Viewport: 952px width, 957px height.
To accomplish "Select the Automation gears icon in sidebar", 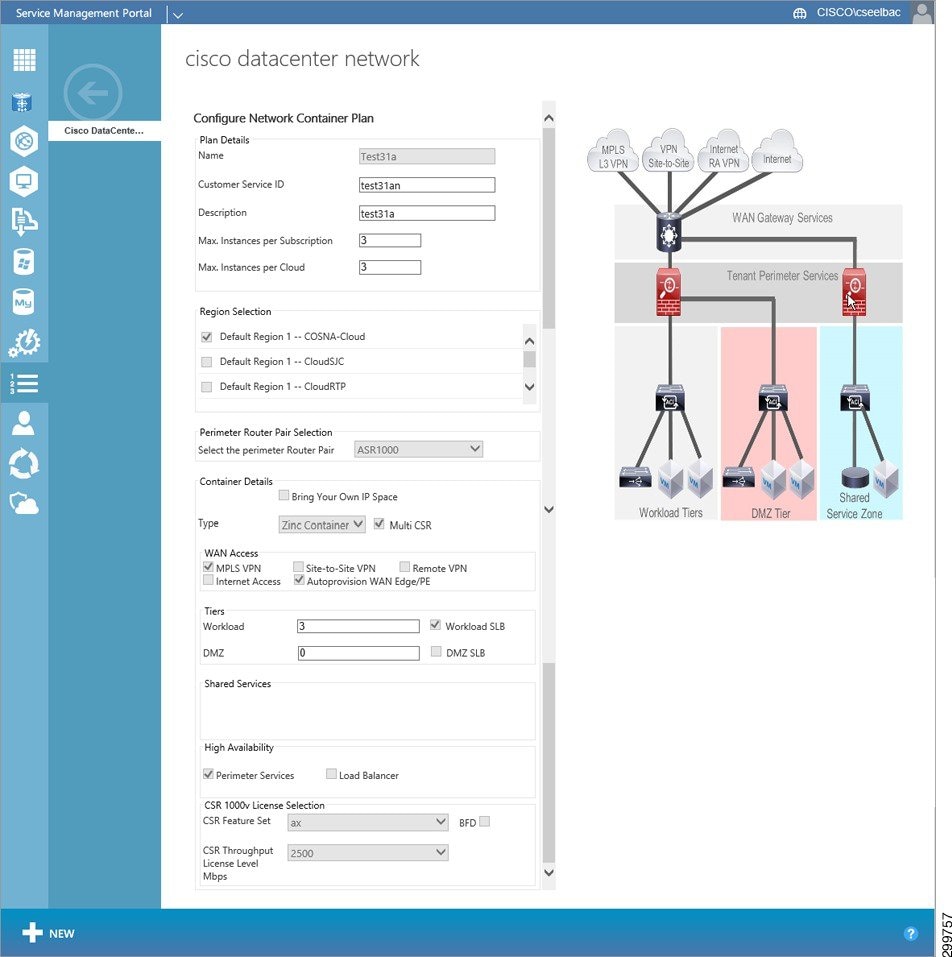I will pos(24,342).
